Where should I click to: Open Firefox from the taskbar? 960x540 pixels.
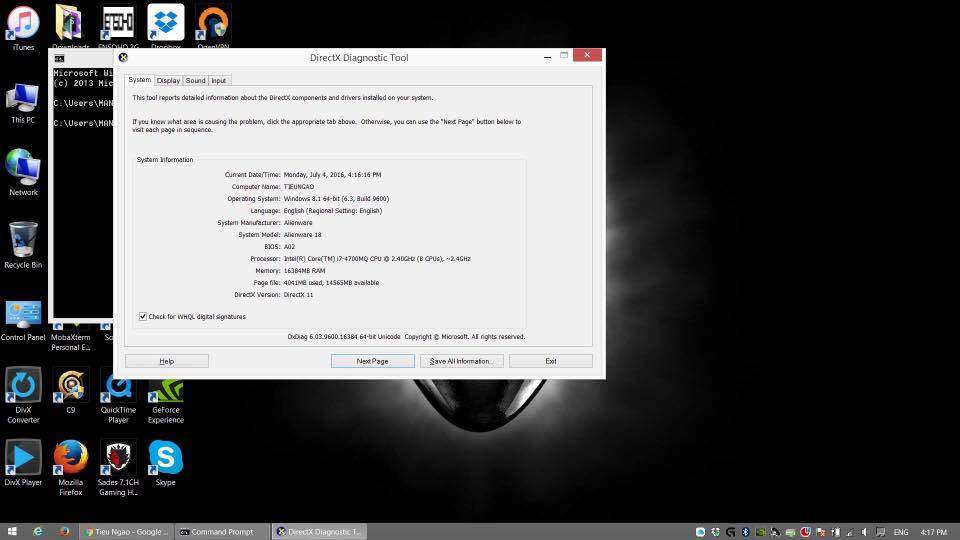64,531
